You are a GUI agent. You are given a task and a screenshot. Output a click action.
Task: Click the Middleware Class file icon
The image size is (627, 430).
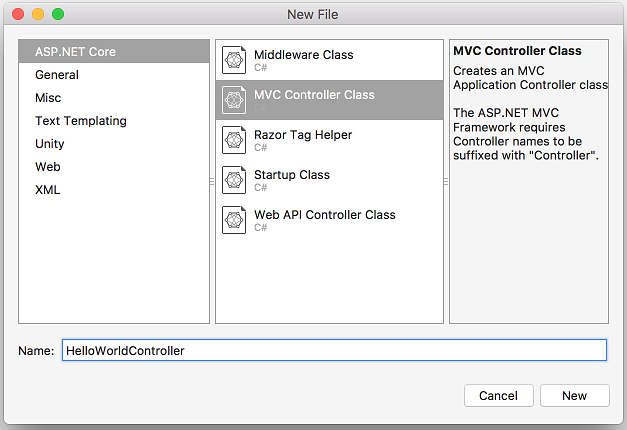234,60
